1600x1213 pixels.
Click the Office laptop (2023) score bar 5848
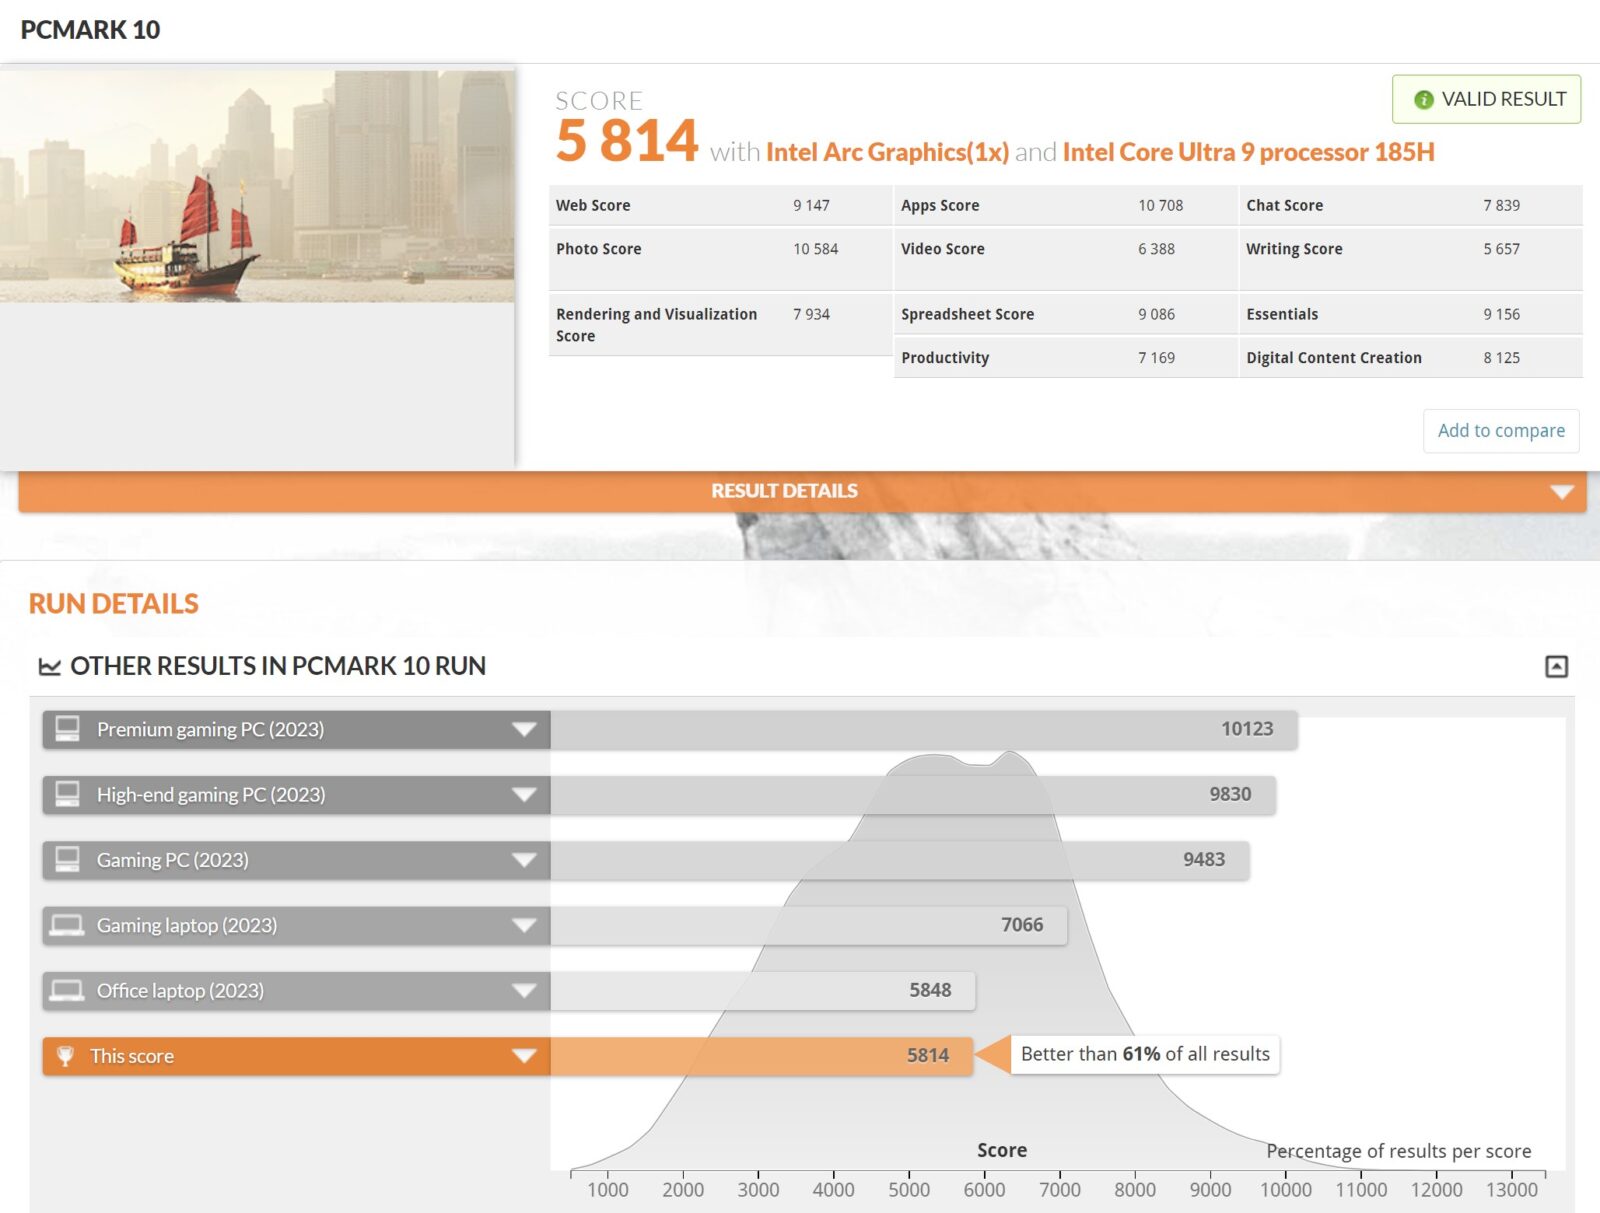(x=762, y=990)
